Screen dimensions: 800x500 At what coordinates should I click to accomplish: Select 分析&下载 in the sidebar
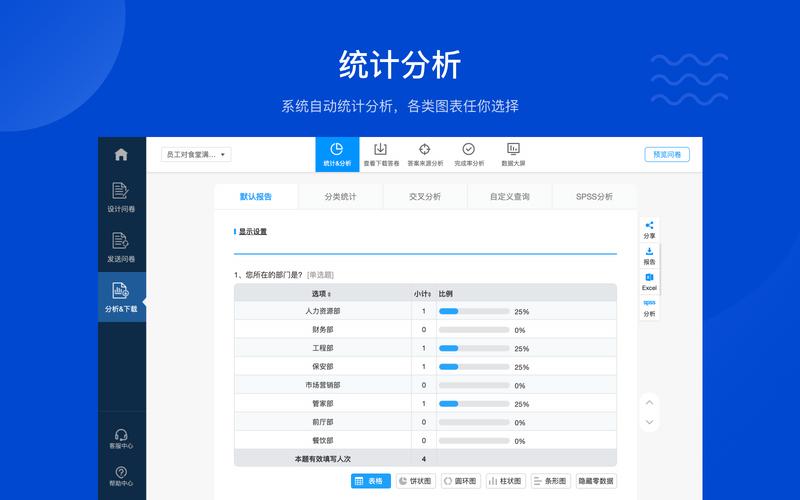click(x=121, y=297)
